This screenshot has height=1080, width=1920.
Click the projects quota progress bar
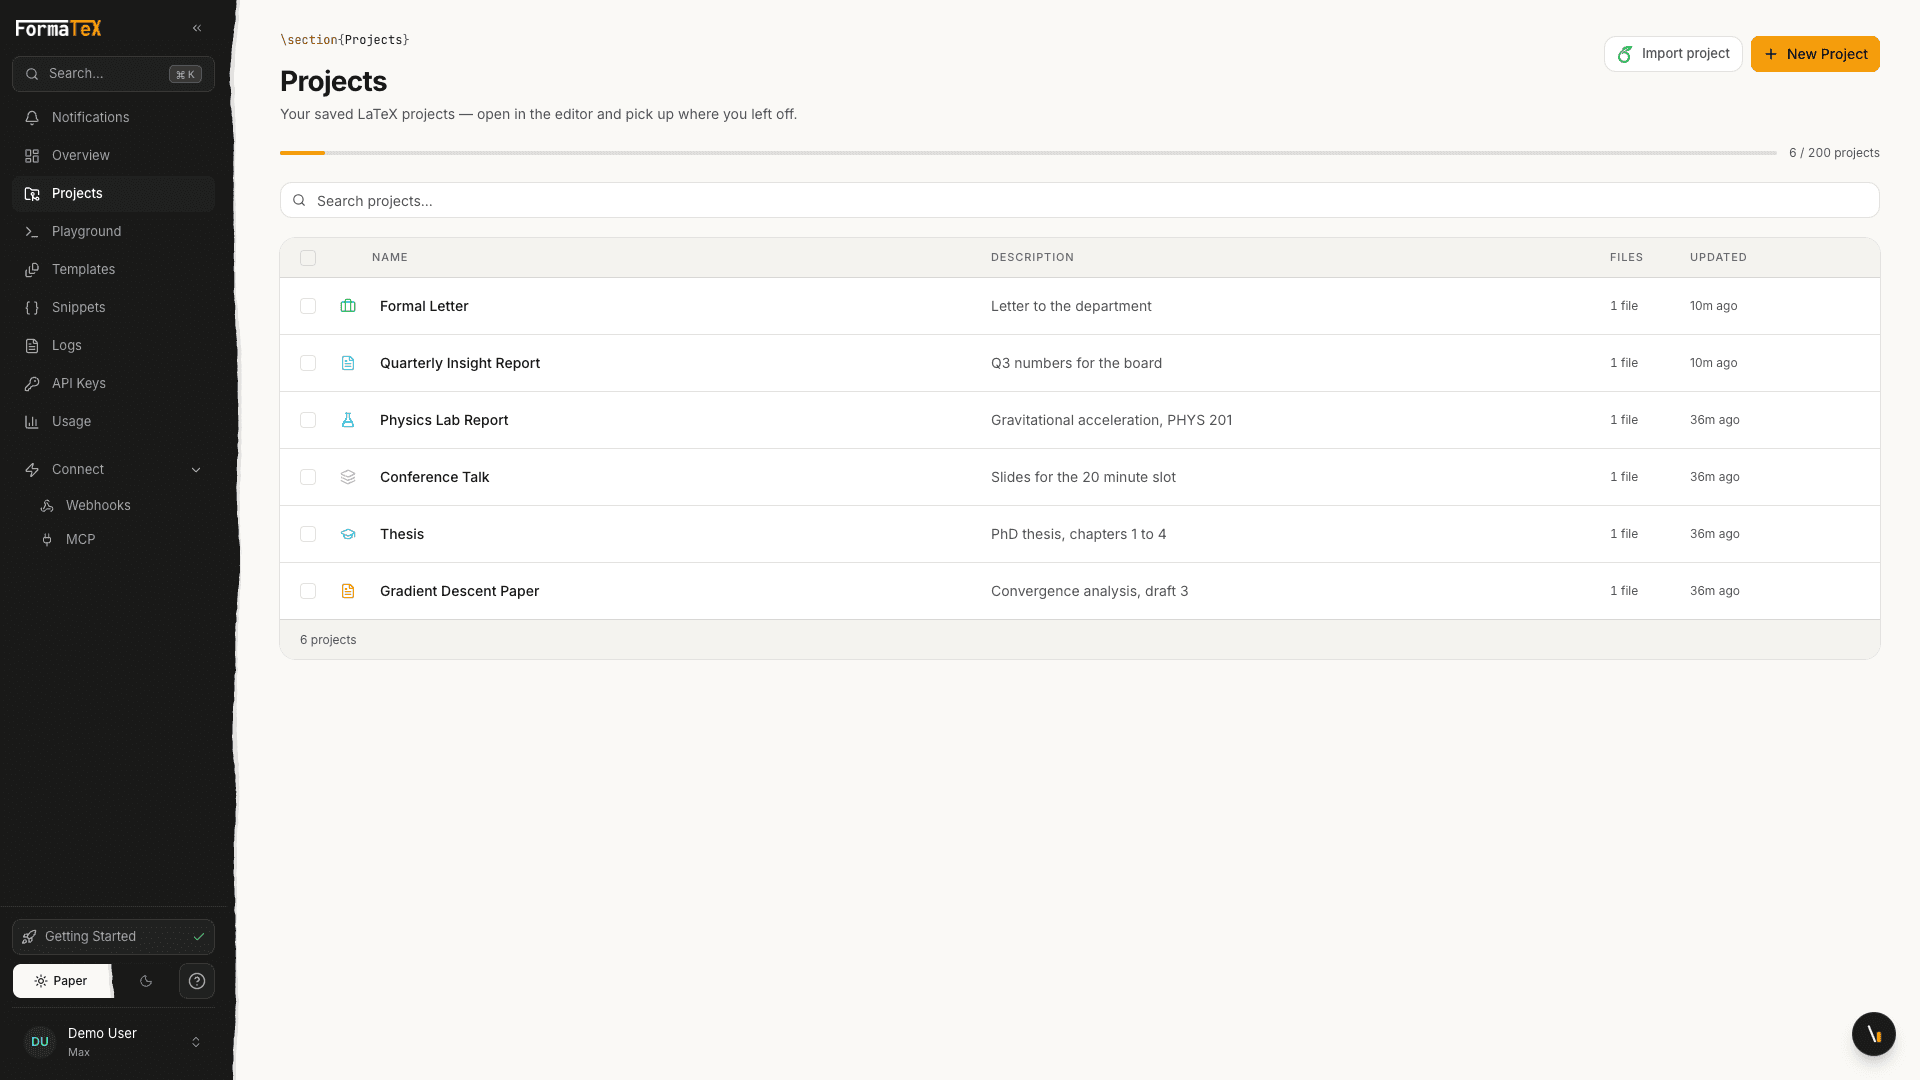(x=1028, y=153)
